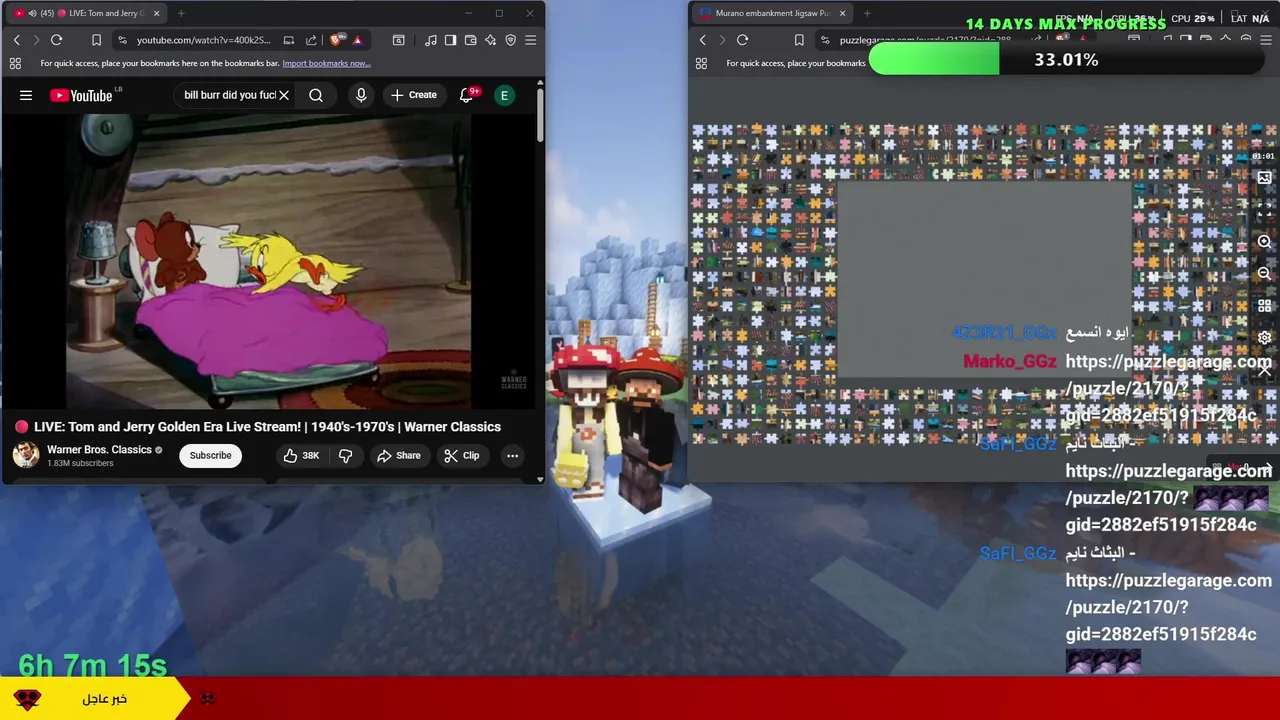Open apps grid on YouTube window bookmarks bar
Viewport: 1280px width, 720px height.
point(15,63)
